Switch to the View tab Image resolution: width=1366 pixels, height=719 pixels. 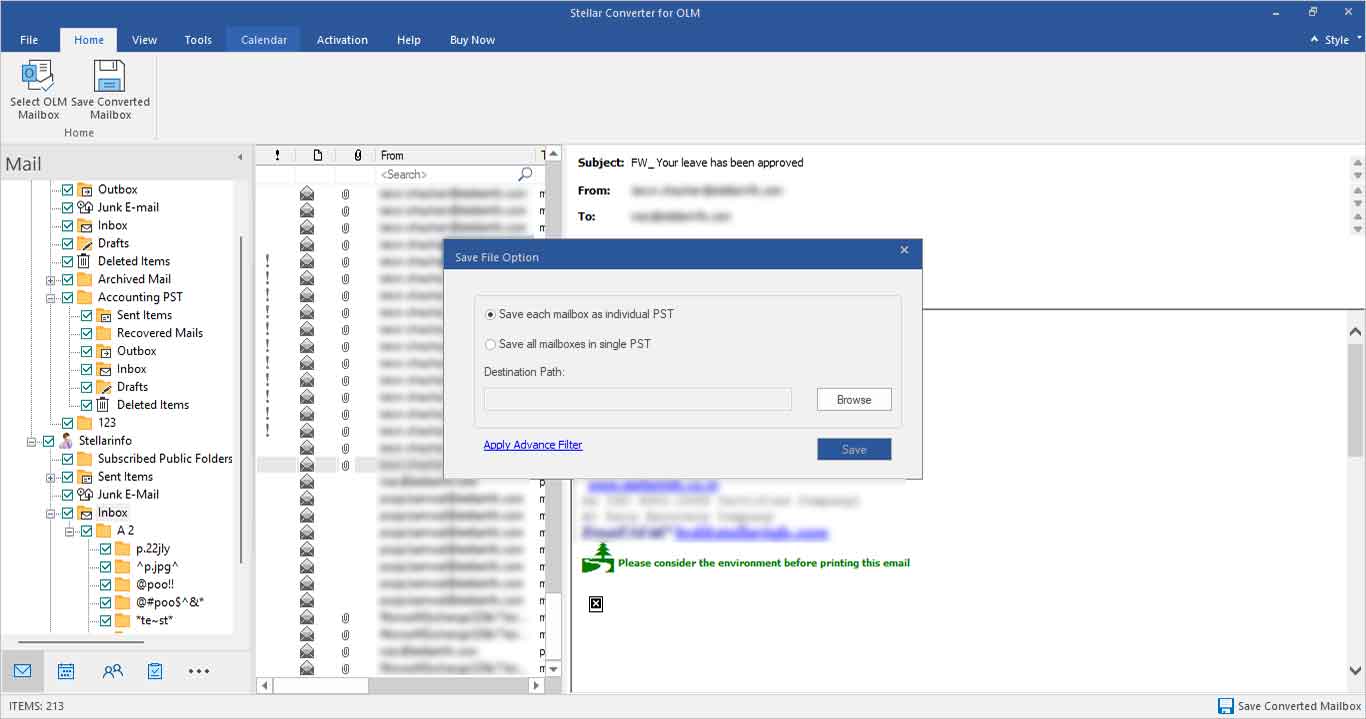point(145,40)
